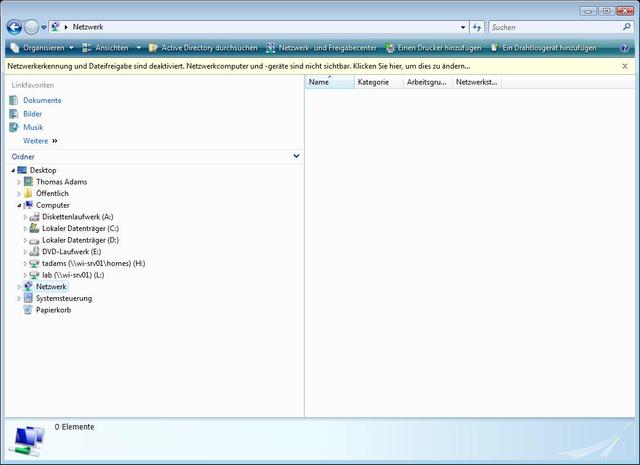Click Active Directory durchsuchen
The width and height of the screenshot is (640, 465).
tap(203, 48)
